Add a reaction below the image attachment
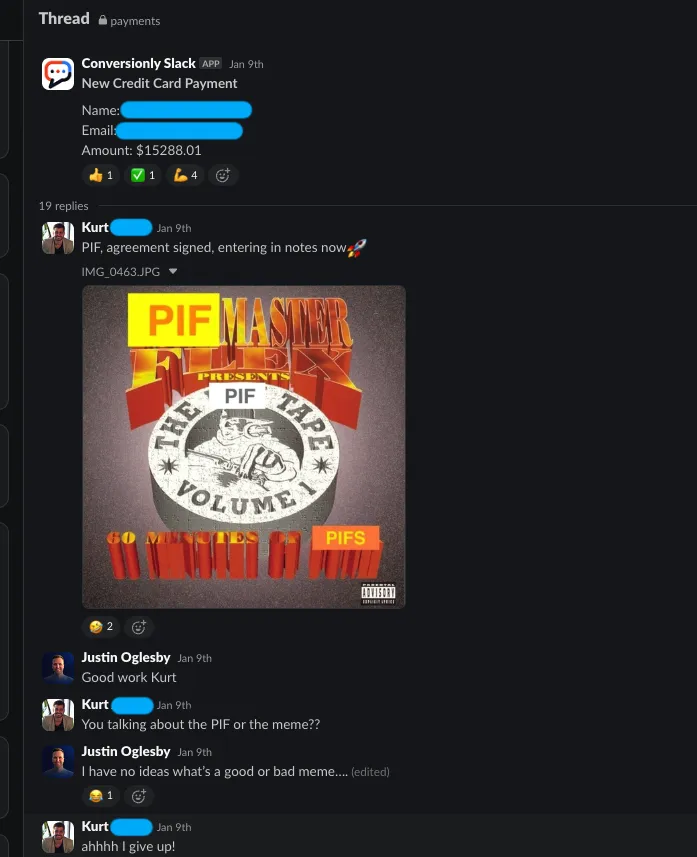The height and width of the screenshot is (857, 697). 139,627
